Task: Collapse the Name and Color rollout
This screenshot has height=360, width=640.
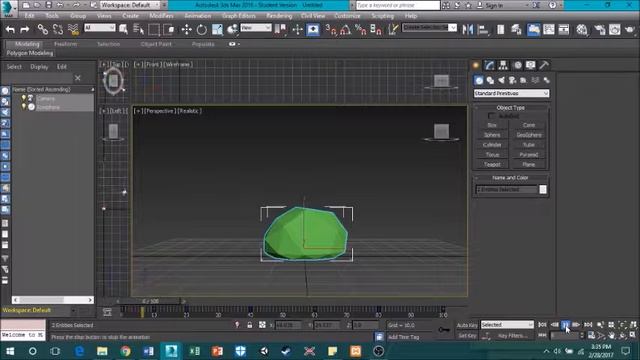Action: click(x=511, y=178)
